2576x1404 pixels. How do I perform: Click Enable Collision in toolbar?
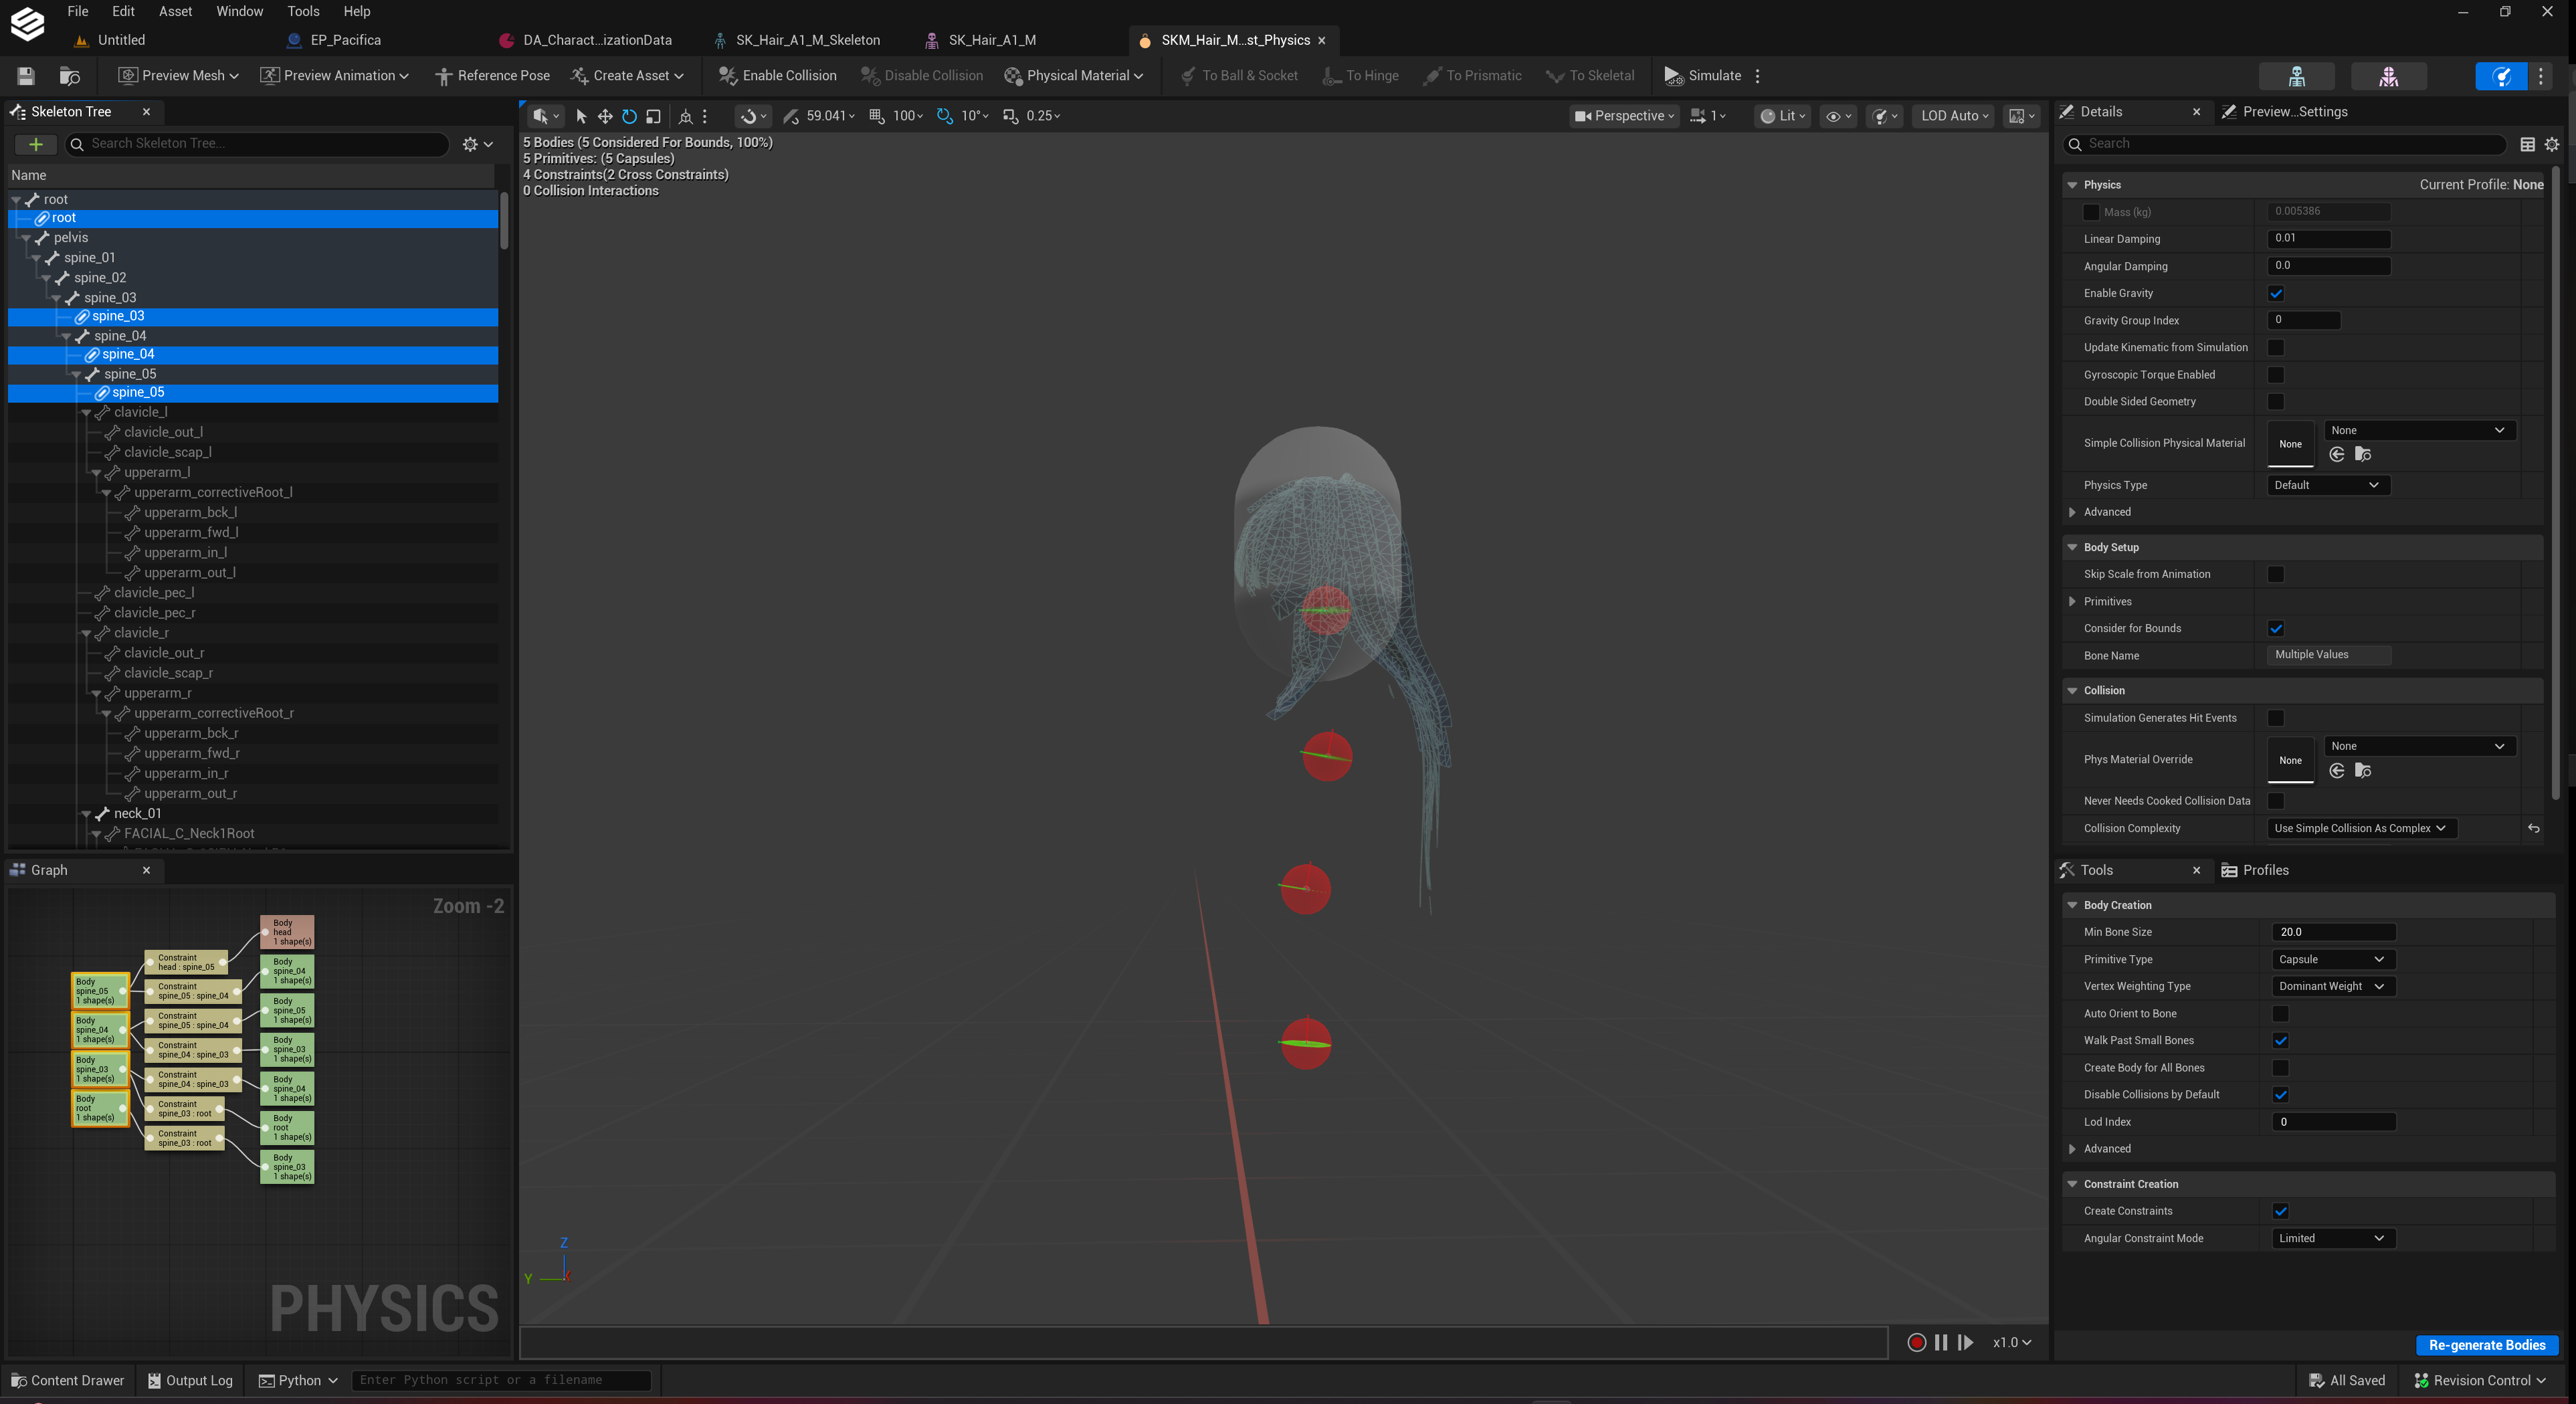point(777,76)
